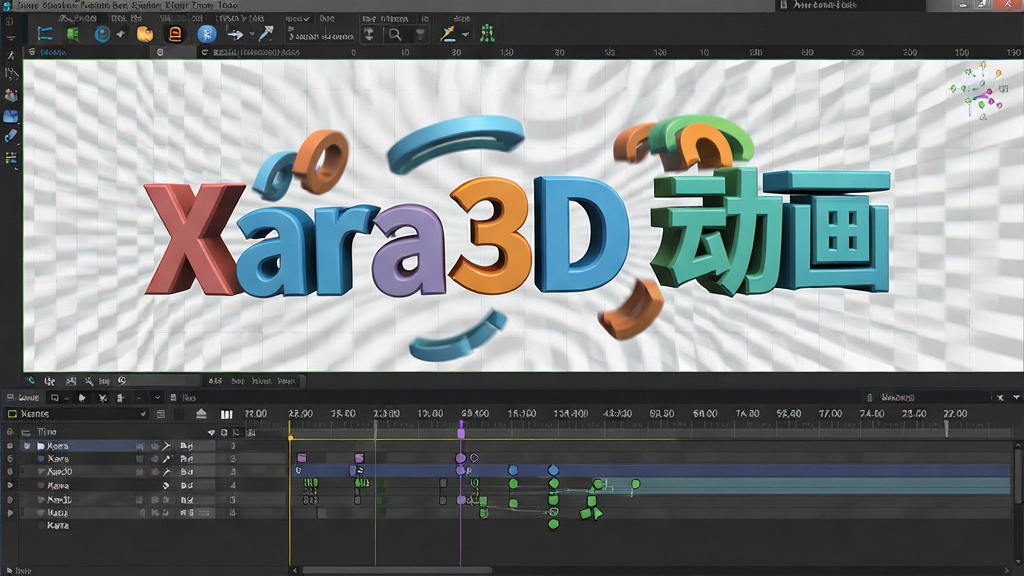Click the white vertical bars icon in timeline header
The image size is (1024, 576).
click(227, 414)
